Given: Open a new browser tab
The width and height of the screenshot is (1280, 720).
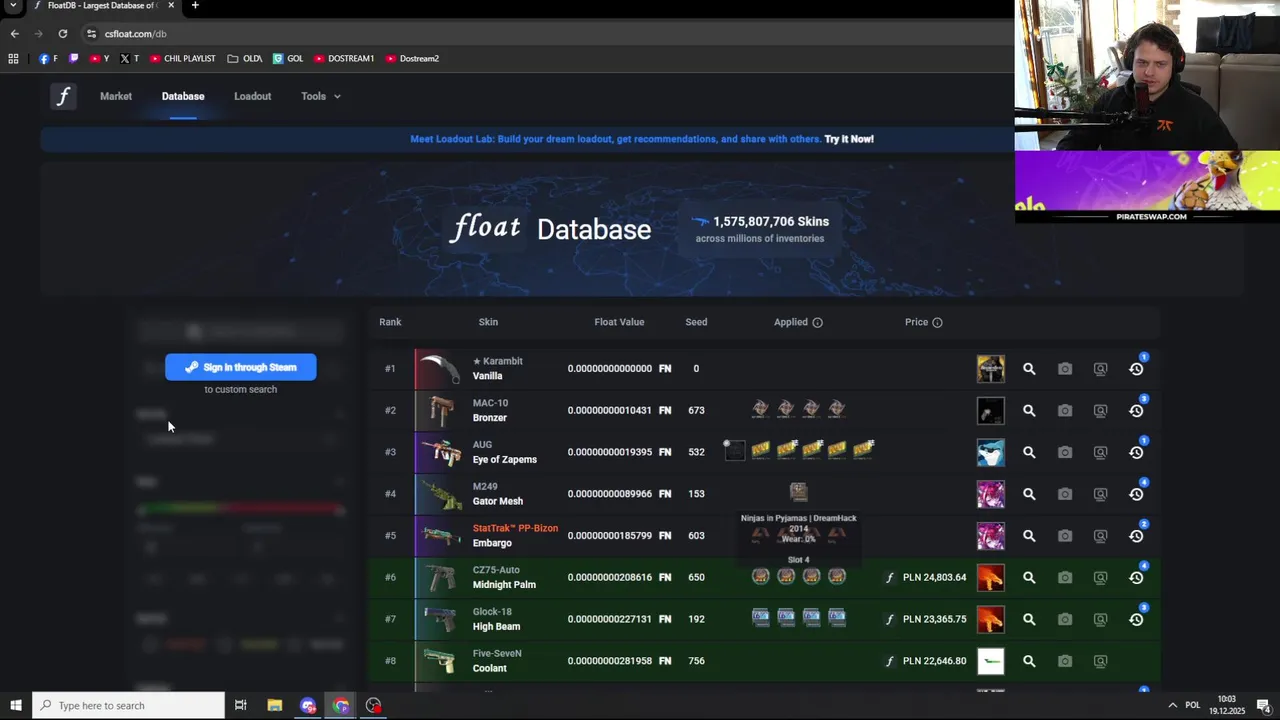Looking at the screenshot, I should coord(195,5).
